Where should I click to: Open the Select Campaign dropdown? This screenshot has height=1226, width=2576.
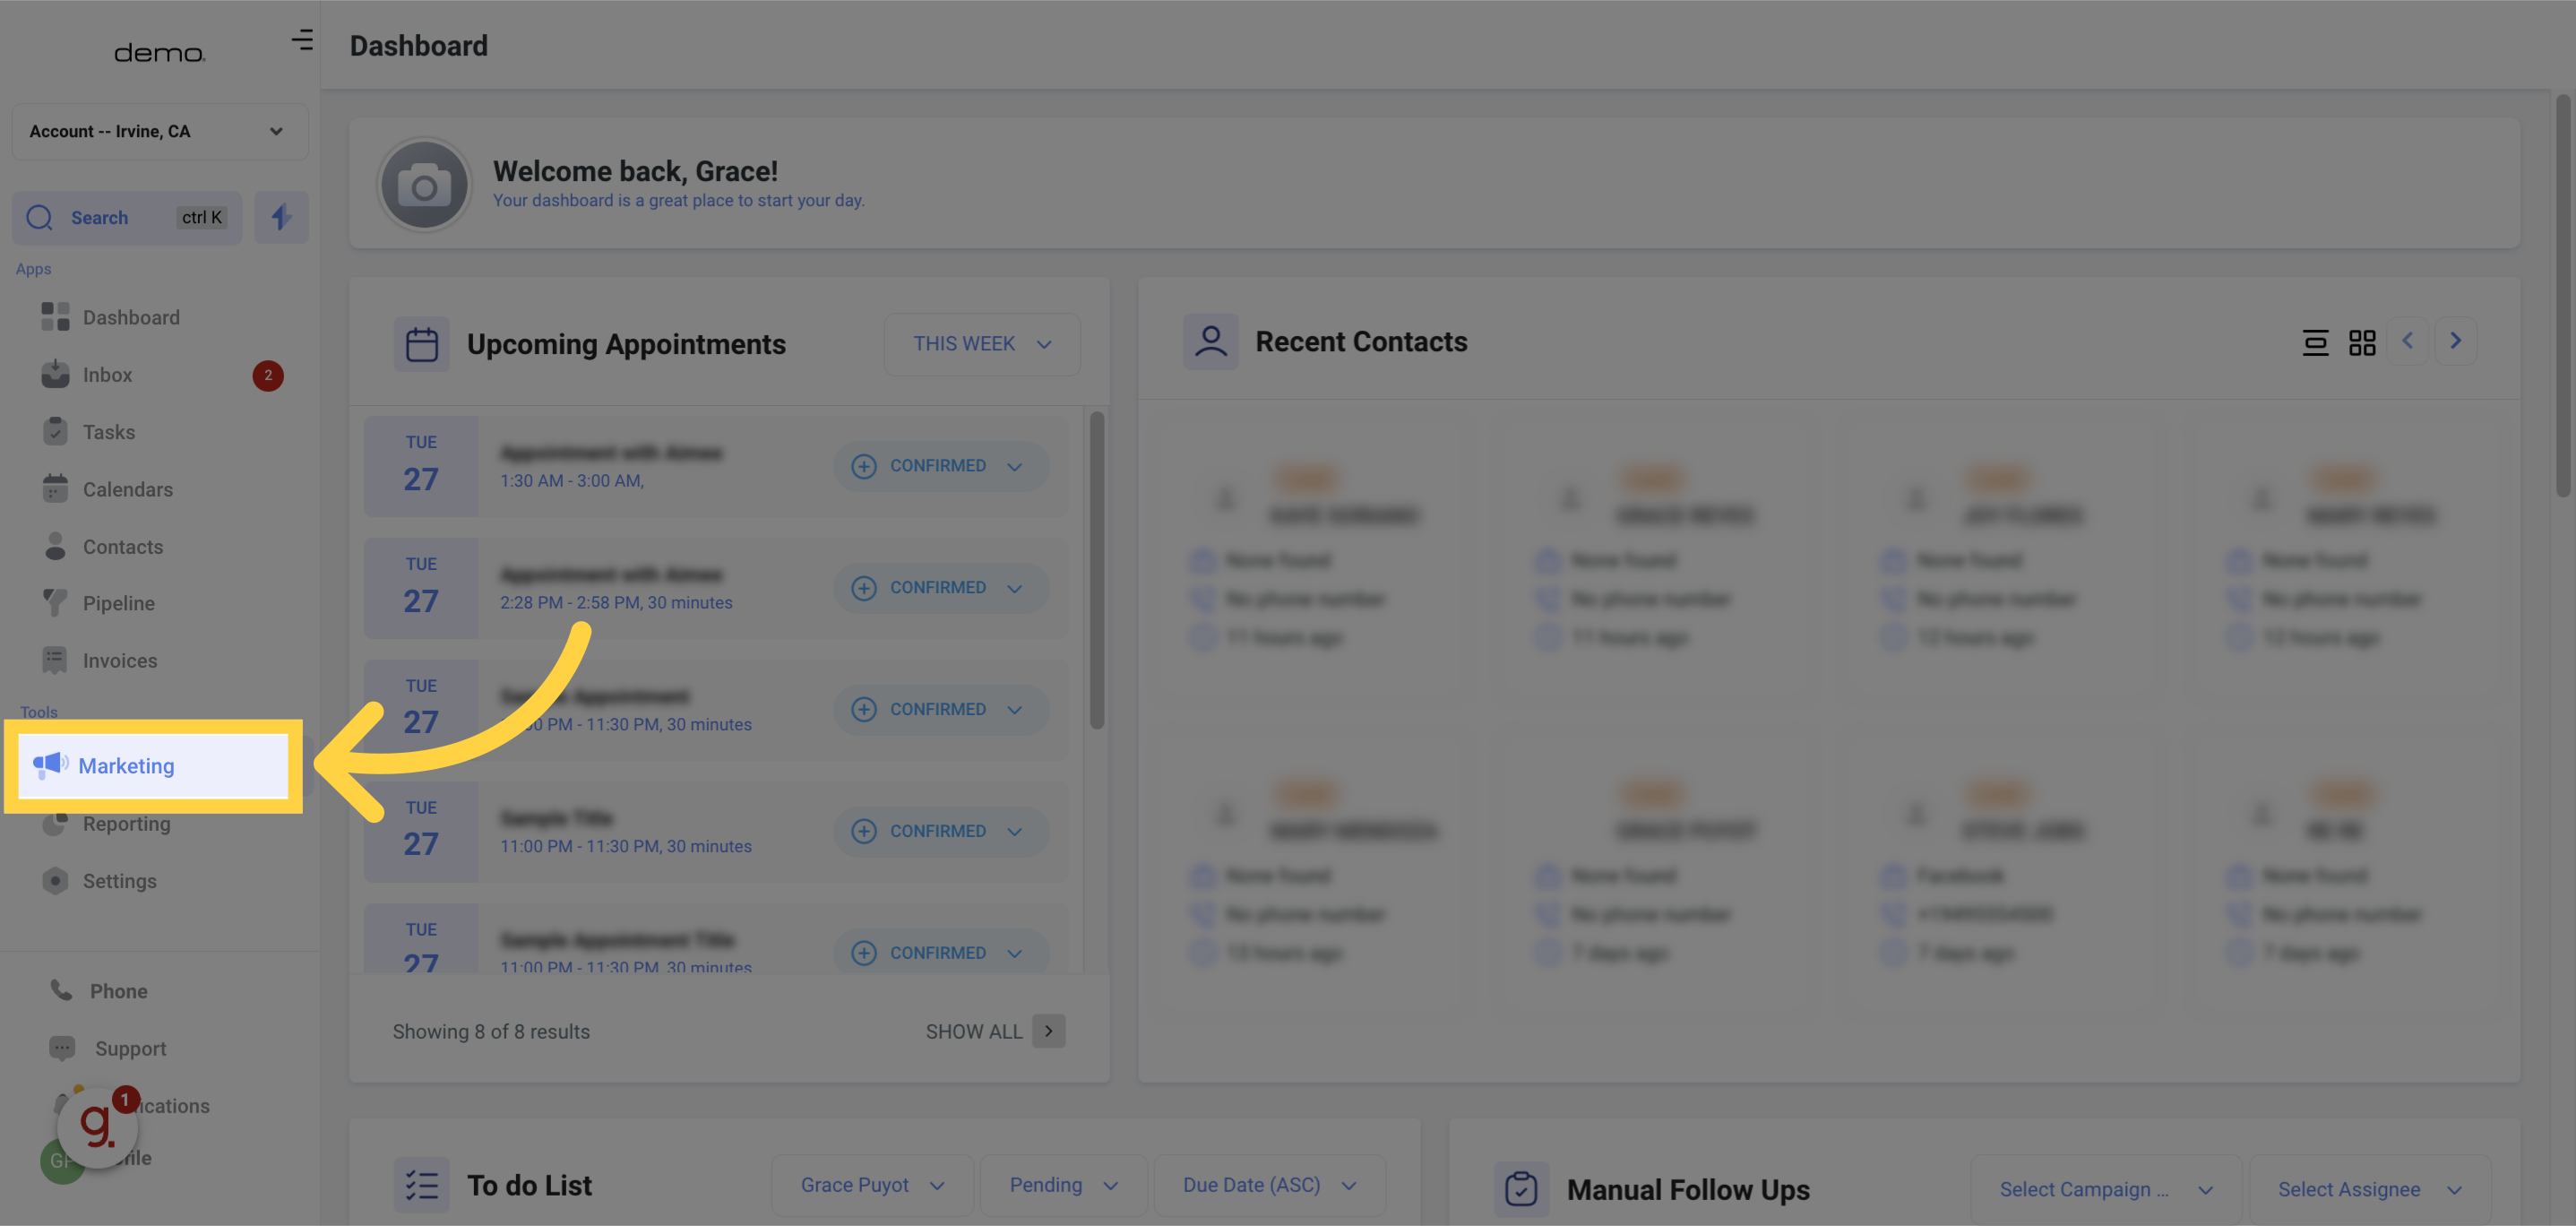pyautogui.click(x=2105, y=1189)
